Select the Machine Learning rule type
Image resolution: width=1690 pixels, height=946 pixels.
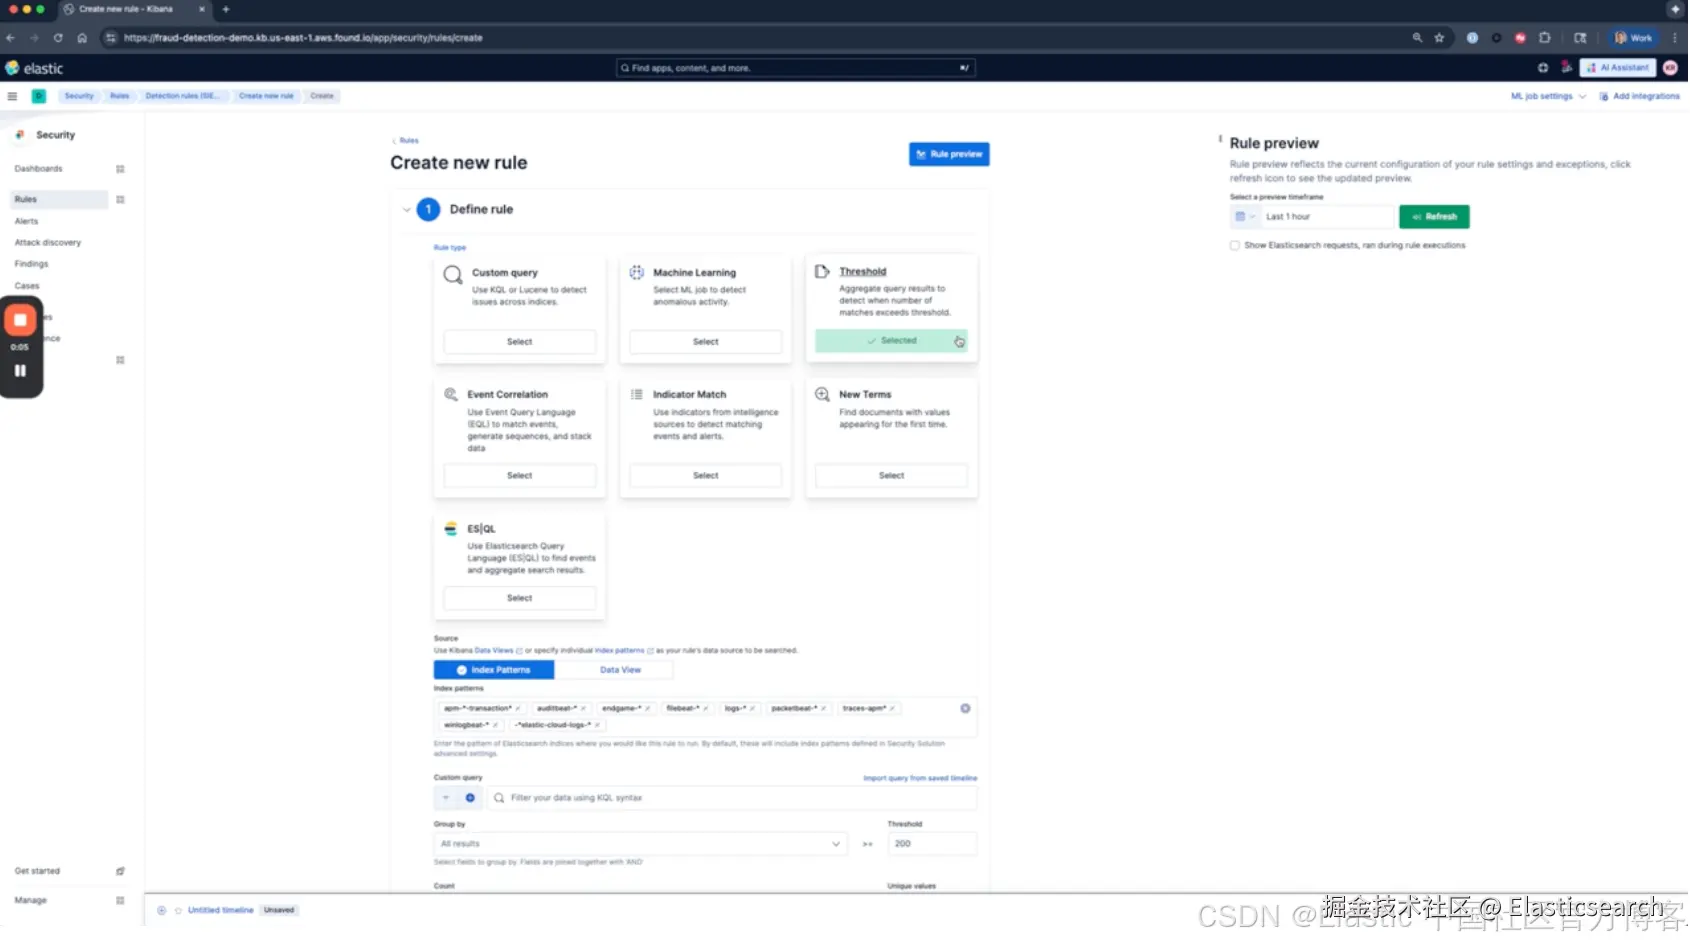click(x=706, y=342)
